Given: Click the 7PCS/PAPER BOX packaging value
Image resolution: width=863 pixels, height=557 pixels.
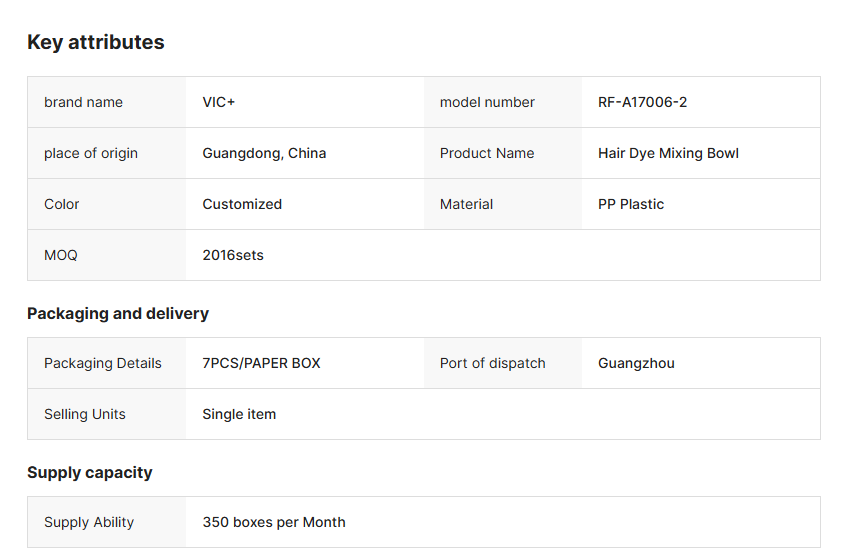Looking at the screenshot, I should pos(261,363).
